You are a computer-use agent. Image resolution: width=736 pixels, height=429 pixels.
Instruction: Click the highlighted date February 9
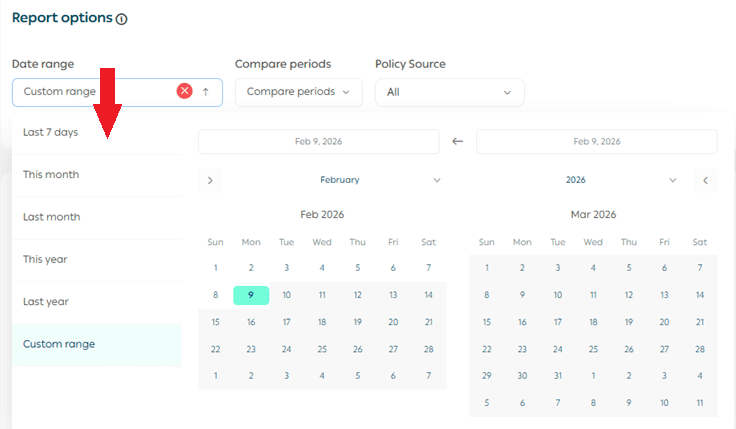tap(251, 295)
